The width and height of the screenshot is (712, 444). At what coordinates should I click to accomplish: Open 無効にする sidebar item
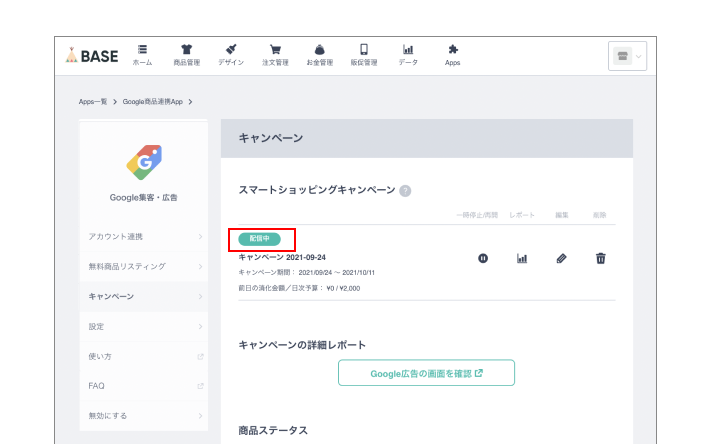[143, 416]
